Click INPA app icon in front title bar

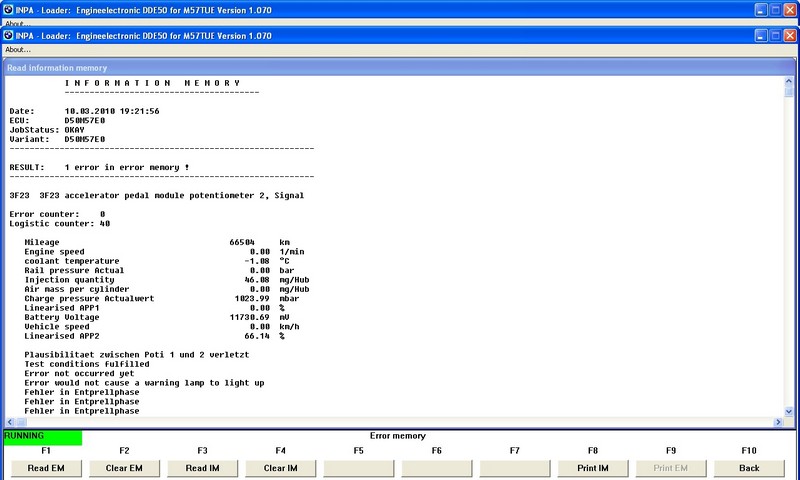tap(8, 35)
